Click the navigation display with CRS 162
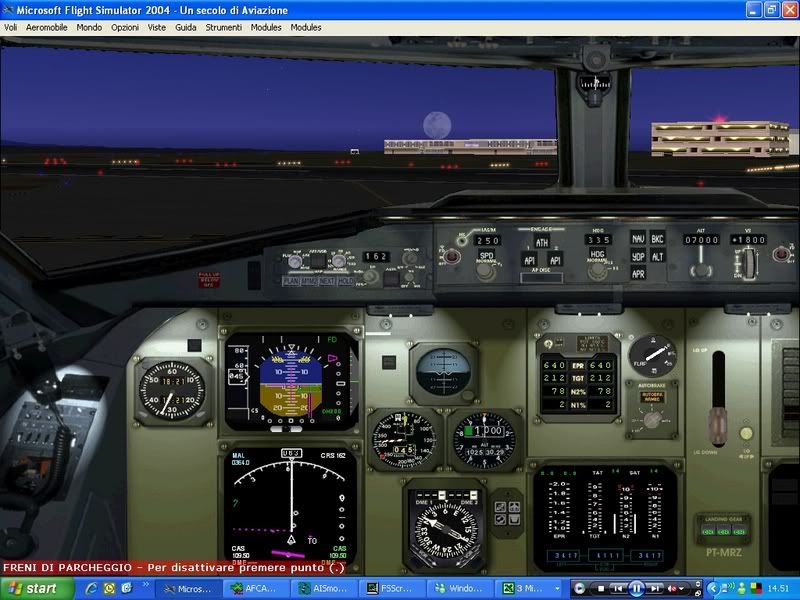 290,507
